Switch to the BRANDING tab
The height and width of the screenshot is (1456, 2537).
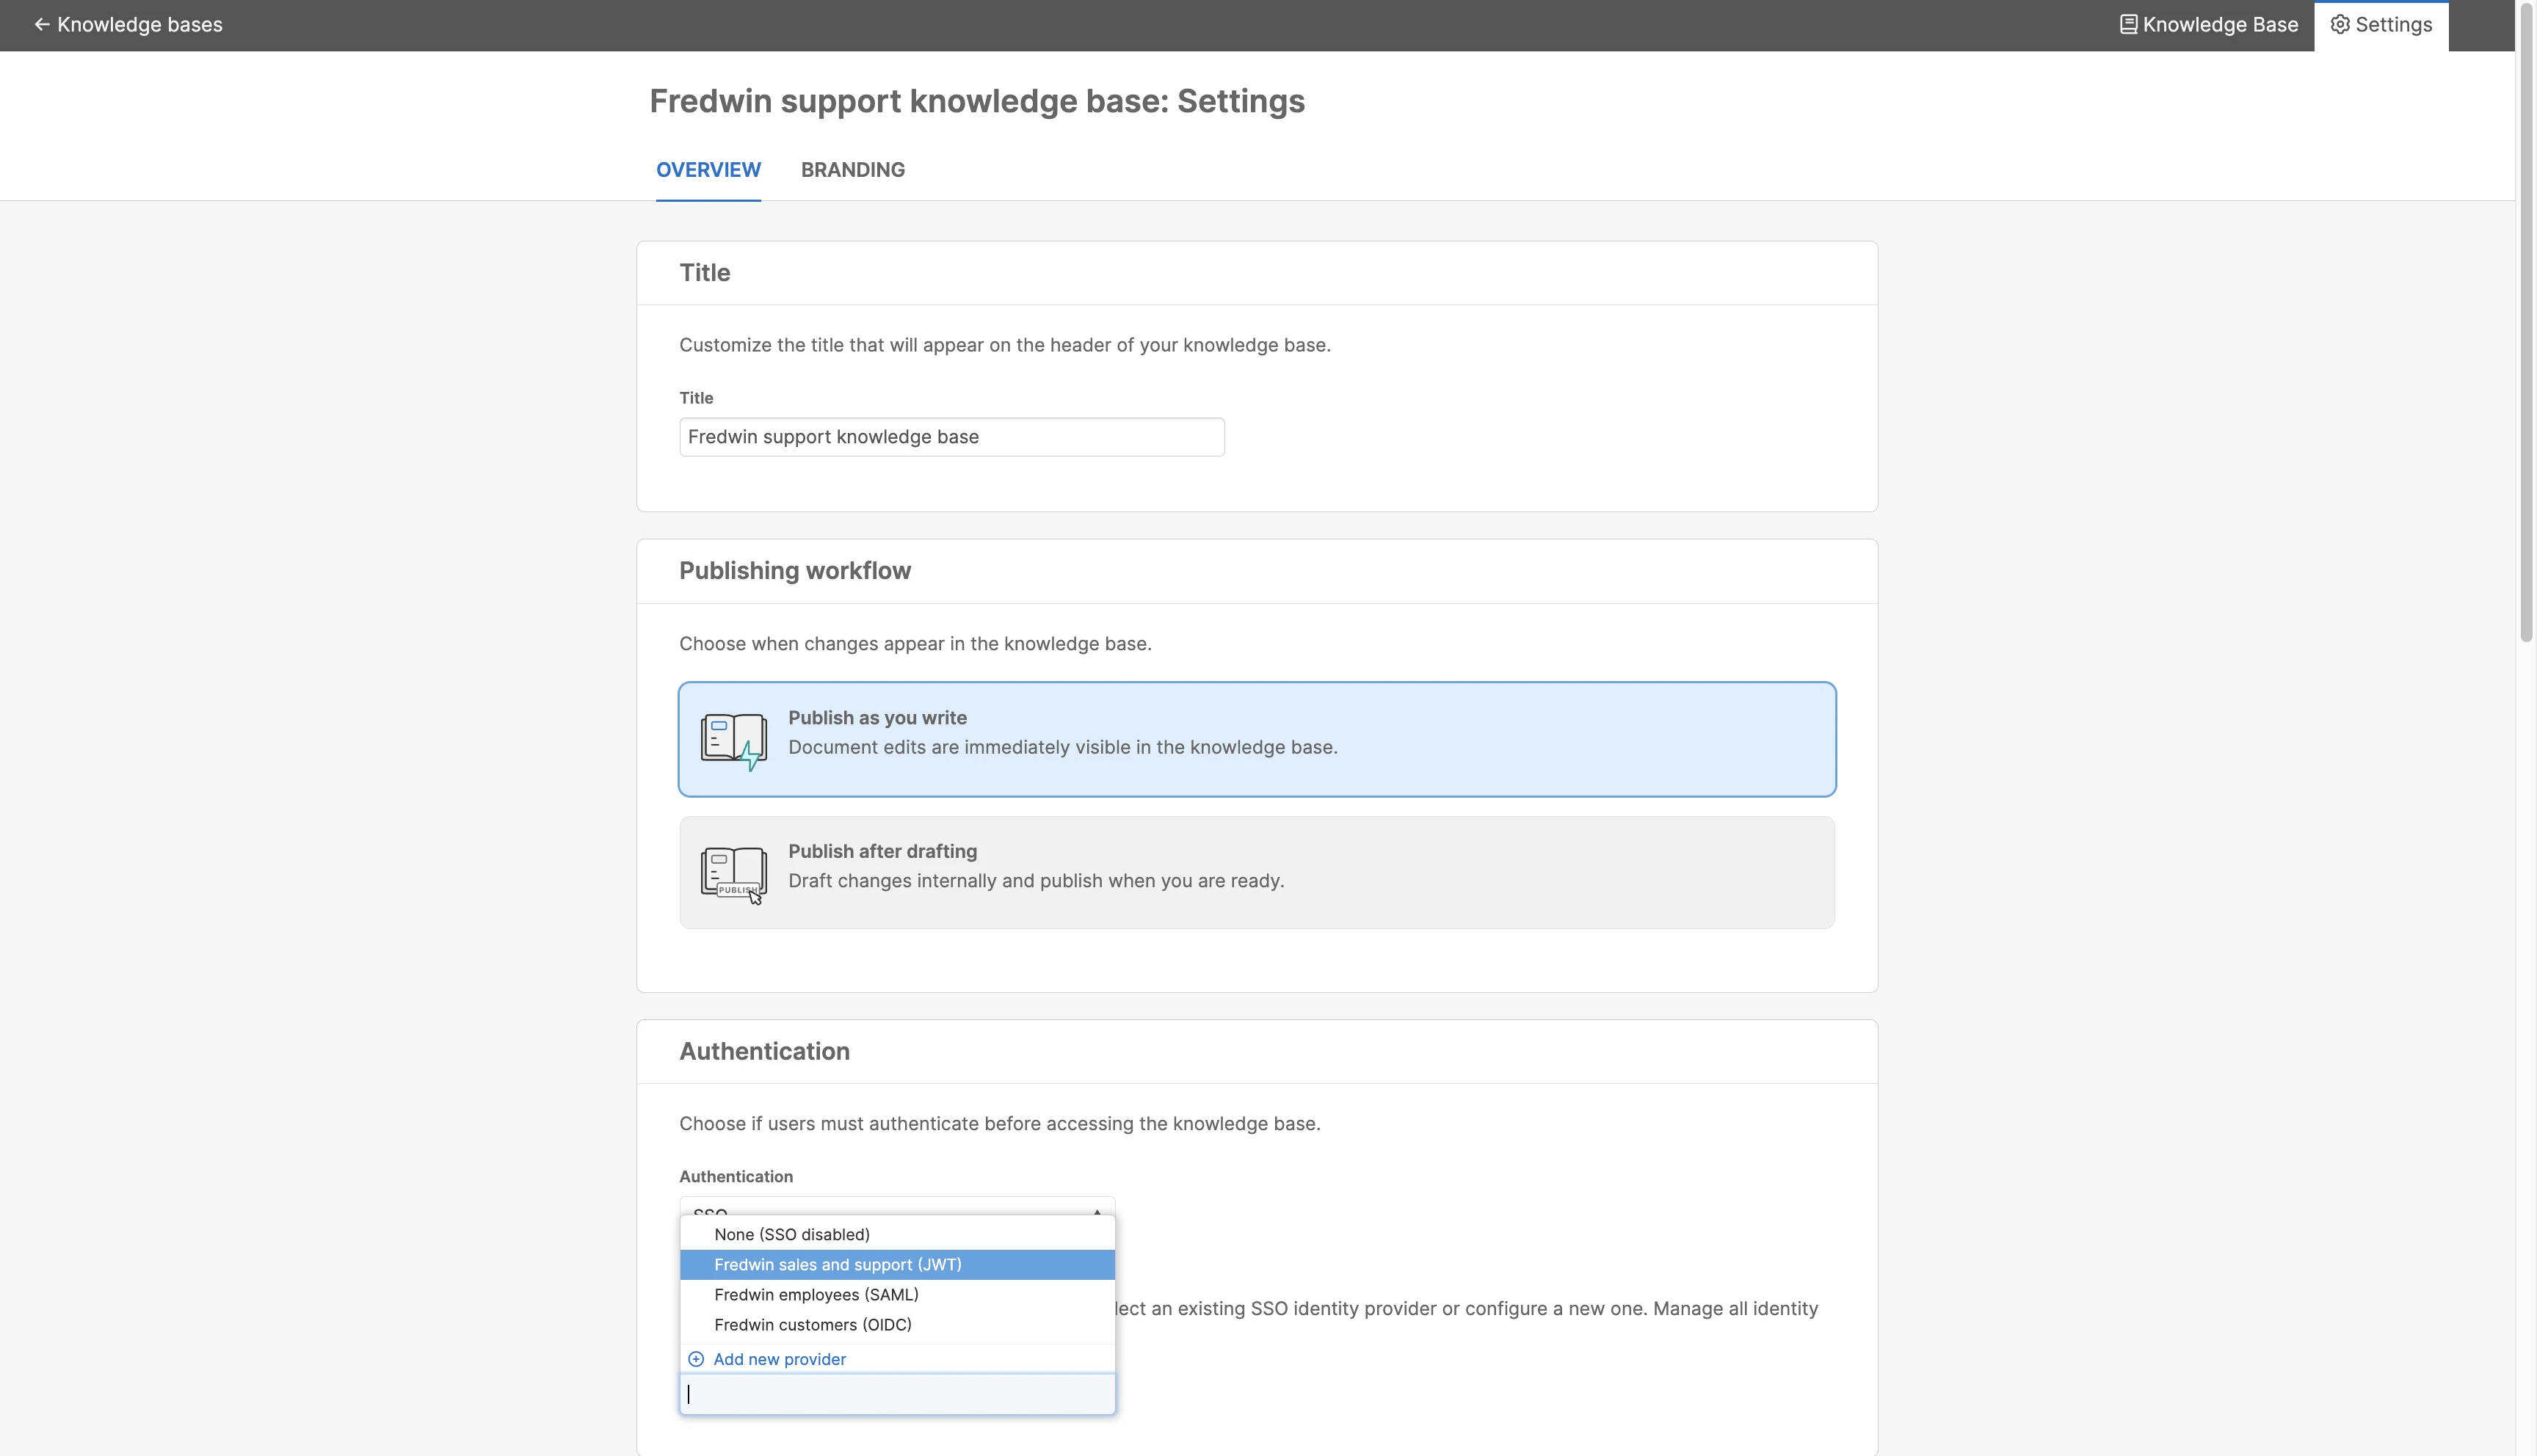tap(852, 170)
